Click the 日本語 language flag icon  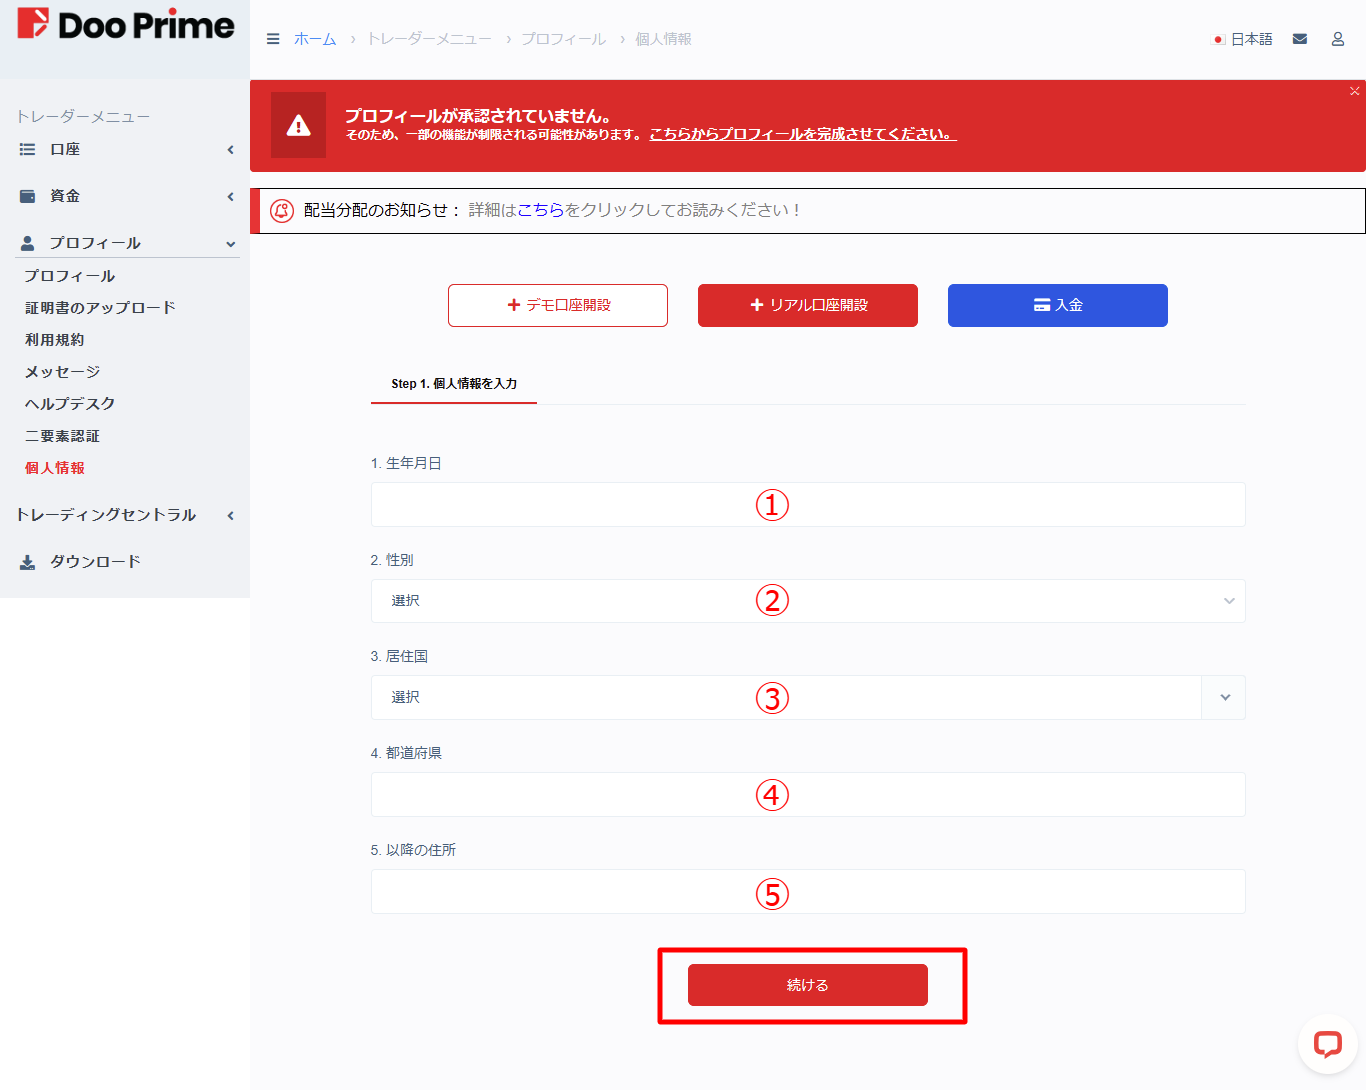tap(1218, 38)
